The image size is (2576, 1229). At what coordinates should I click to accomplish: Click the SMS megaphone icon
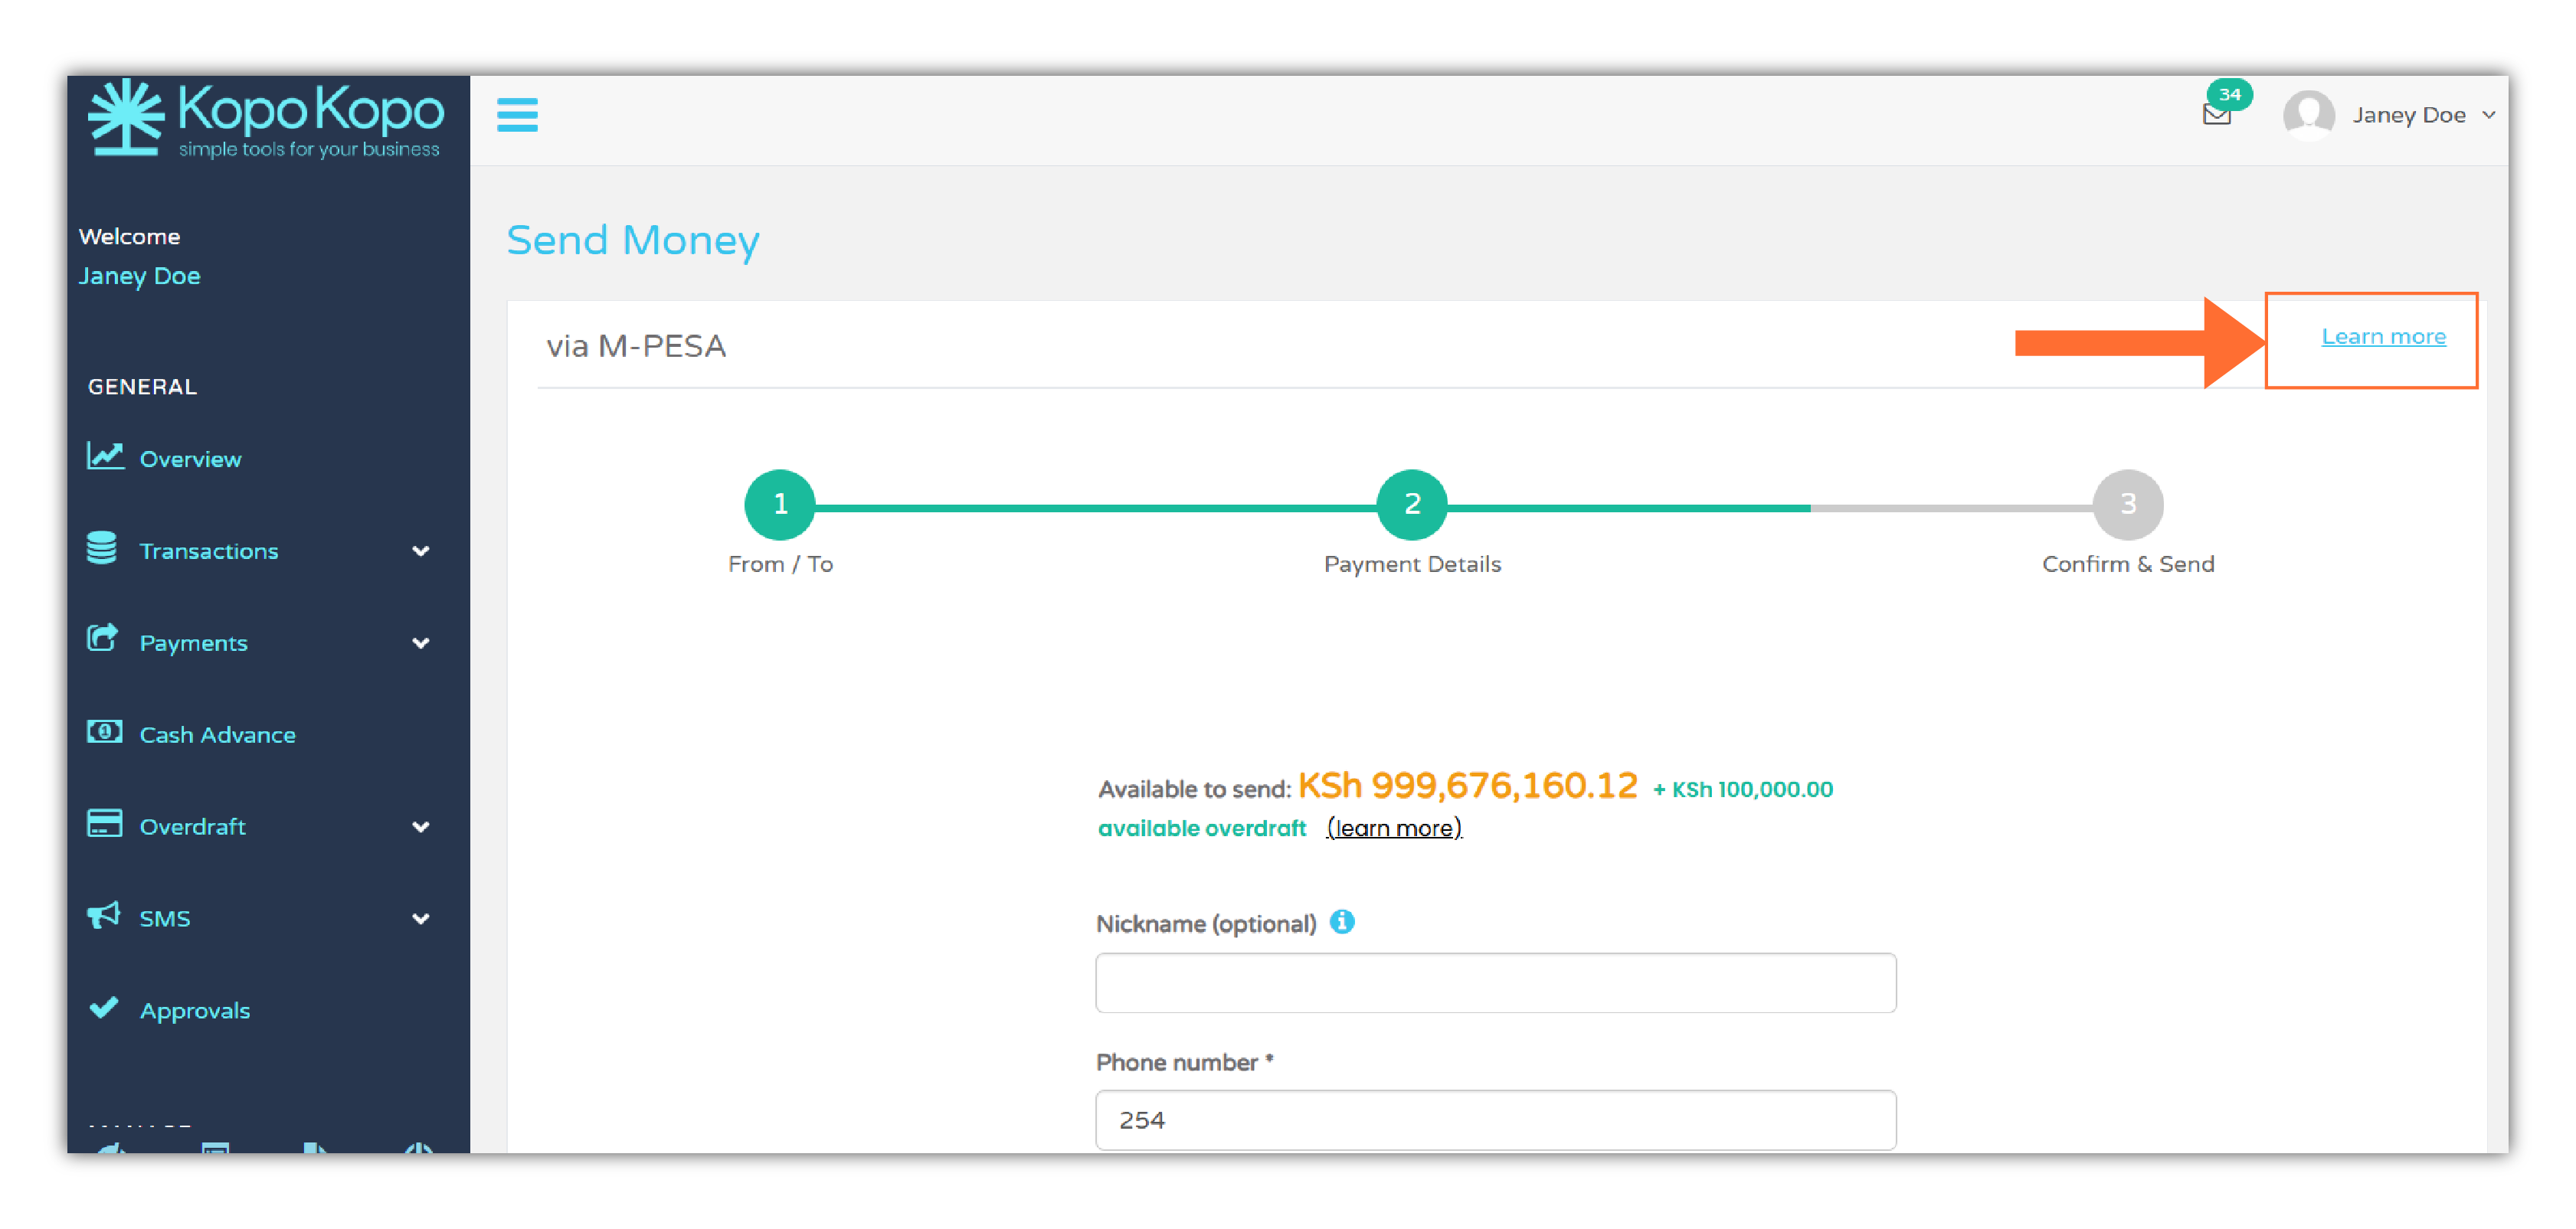[x=104, y=916]
